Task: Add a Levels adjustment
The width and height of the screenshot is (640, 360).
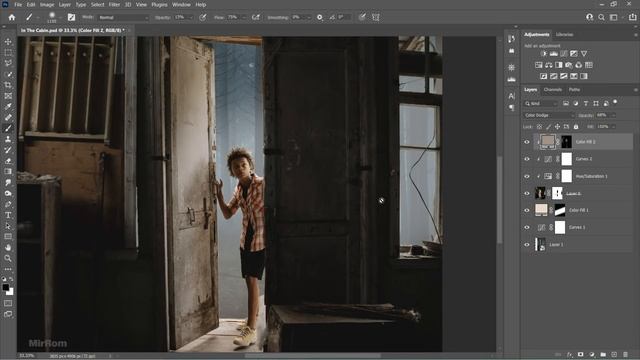Action: point(553,53)
